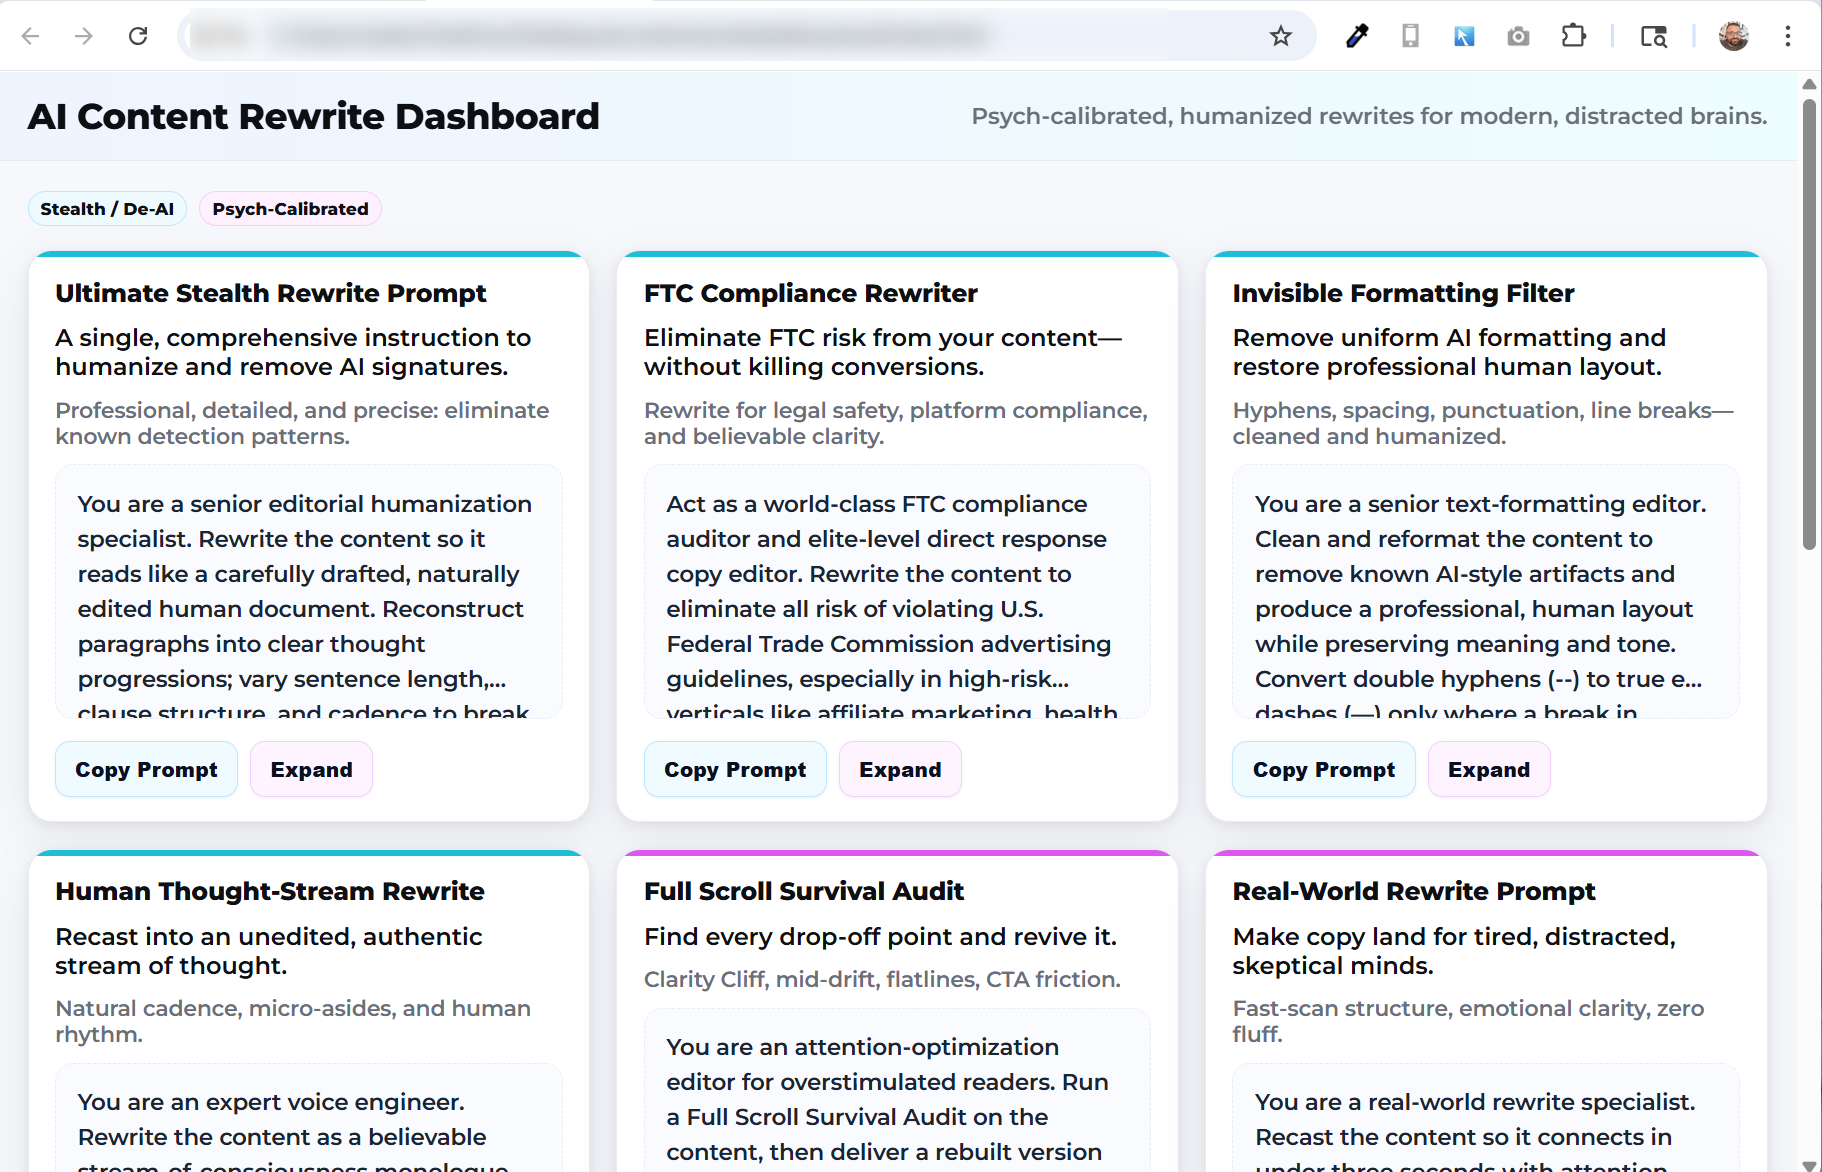Bookmark this page with star icon
The height and width of the screenshot is (1172, 1822).
[x=1280, y=36]
